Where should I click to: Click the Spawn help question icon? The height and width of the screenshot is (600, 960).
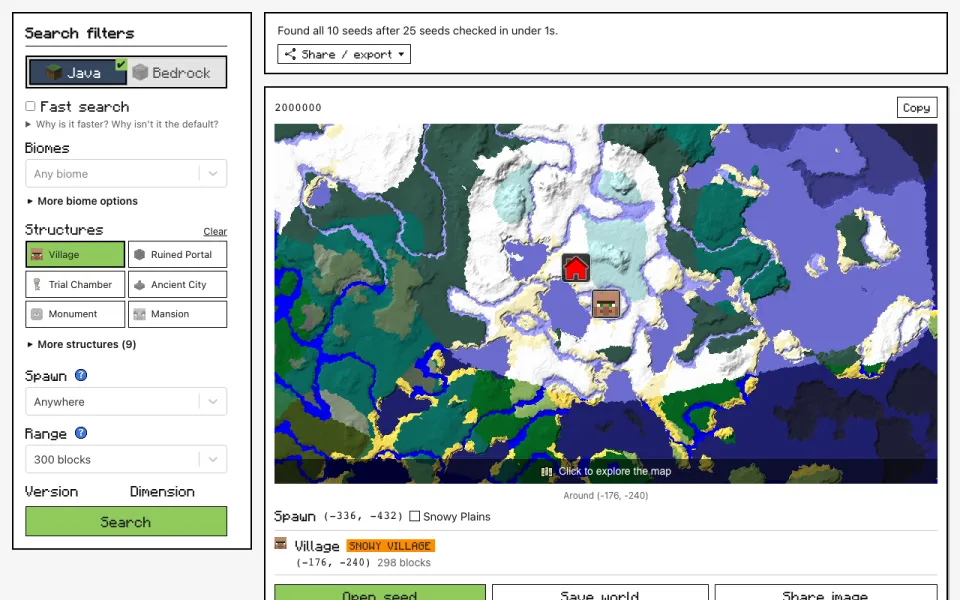click(81, 375)
